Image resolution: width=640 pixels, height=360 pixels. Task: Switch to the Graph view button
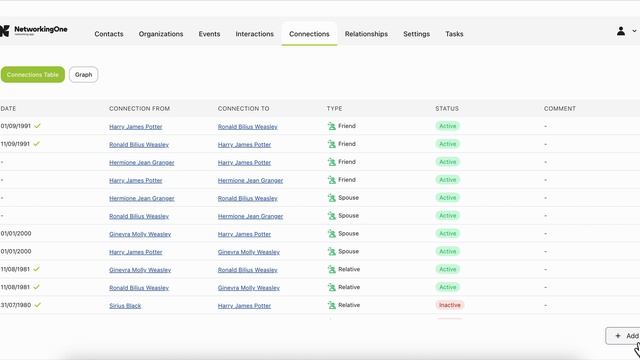coord(84,75)
